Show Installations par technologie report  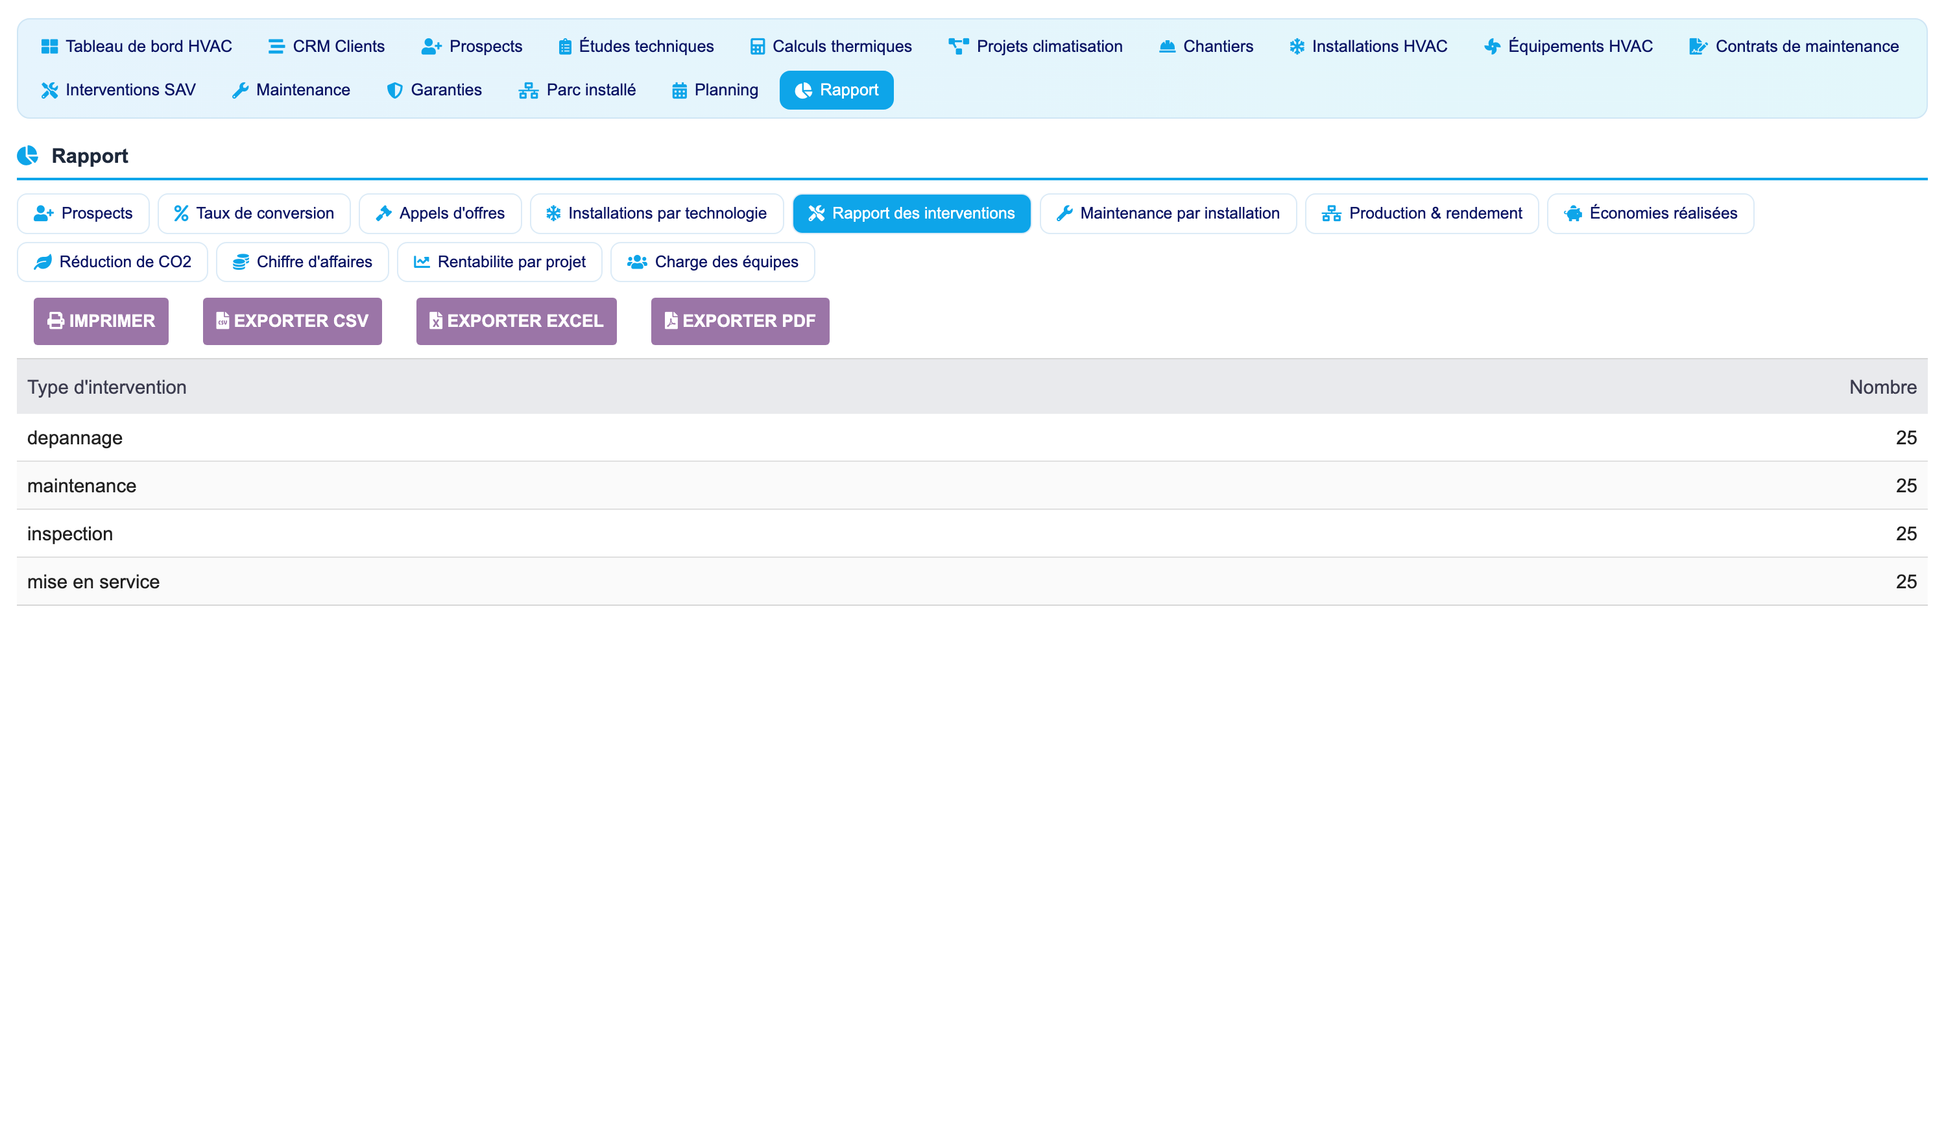[657, 214]
